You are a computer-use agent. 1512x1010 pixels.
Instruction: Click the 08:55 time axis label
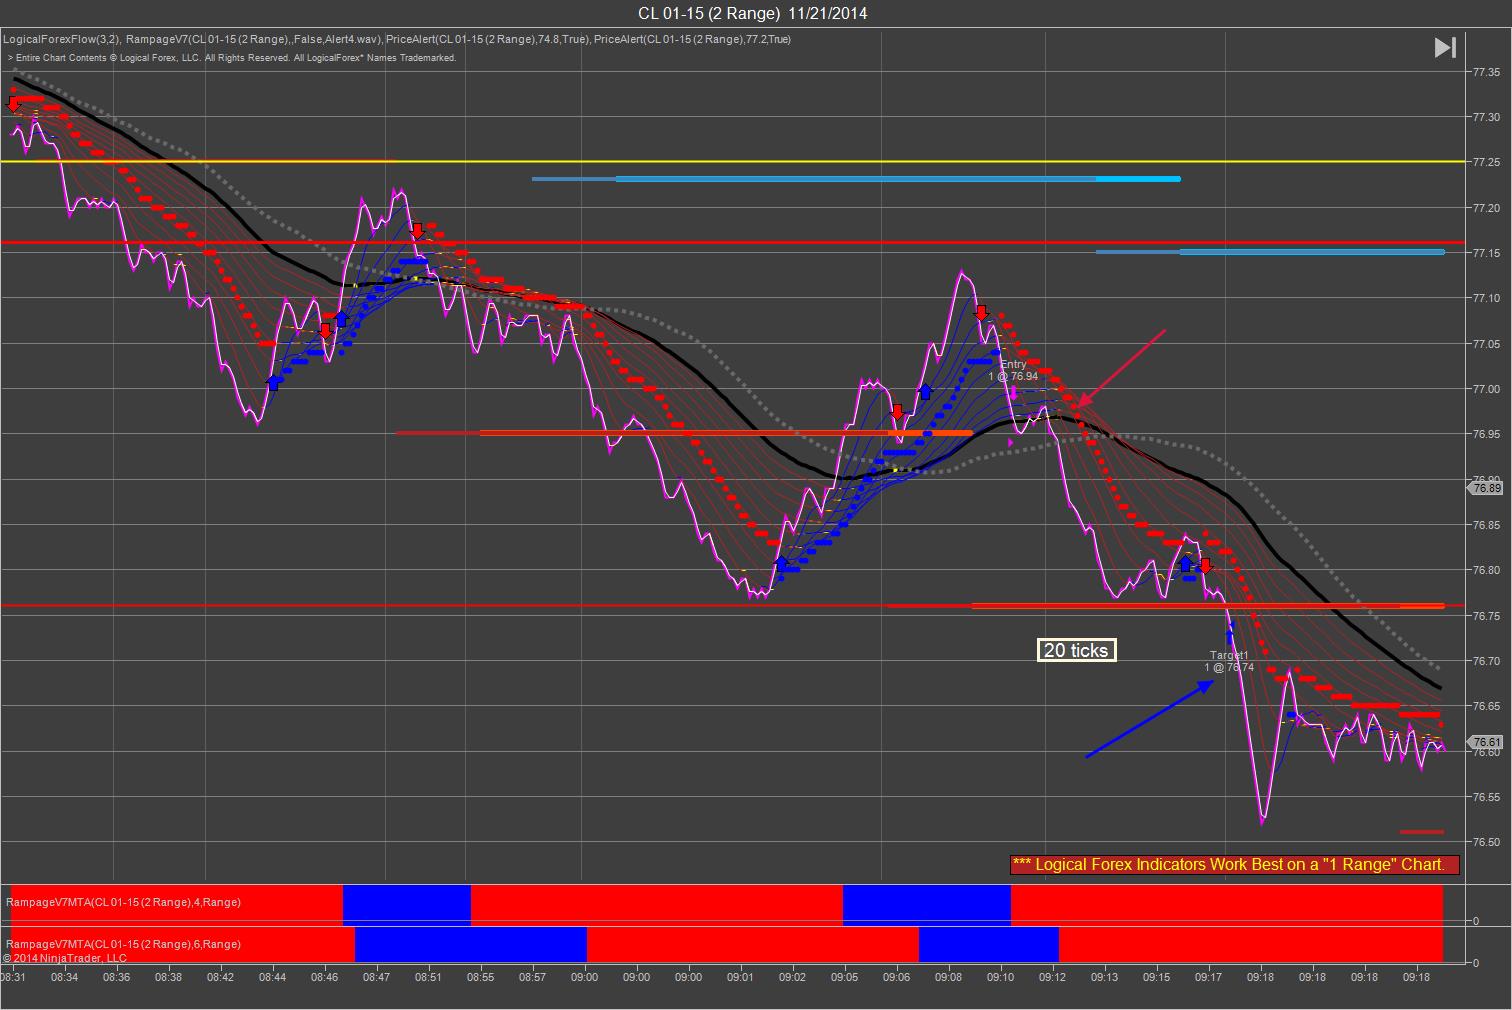tap(481, 977)
